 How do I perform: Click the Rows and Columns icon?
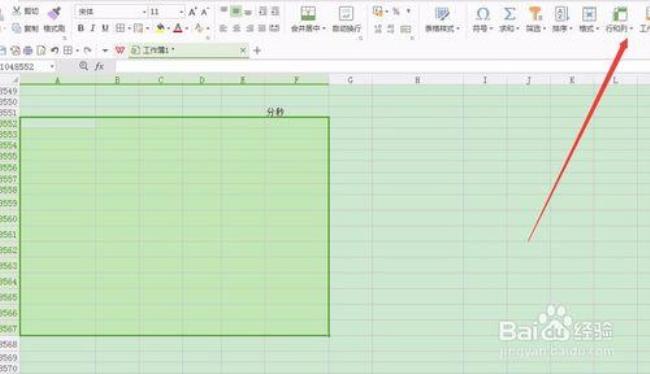tap(620, 14)
